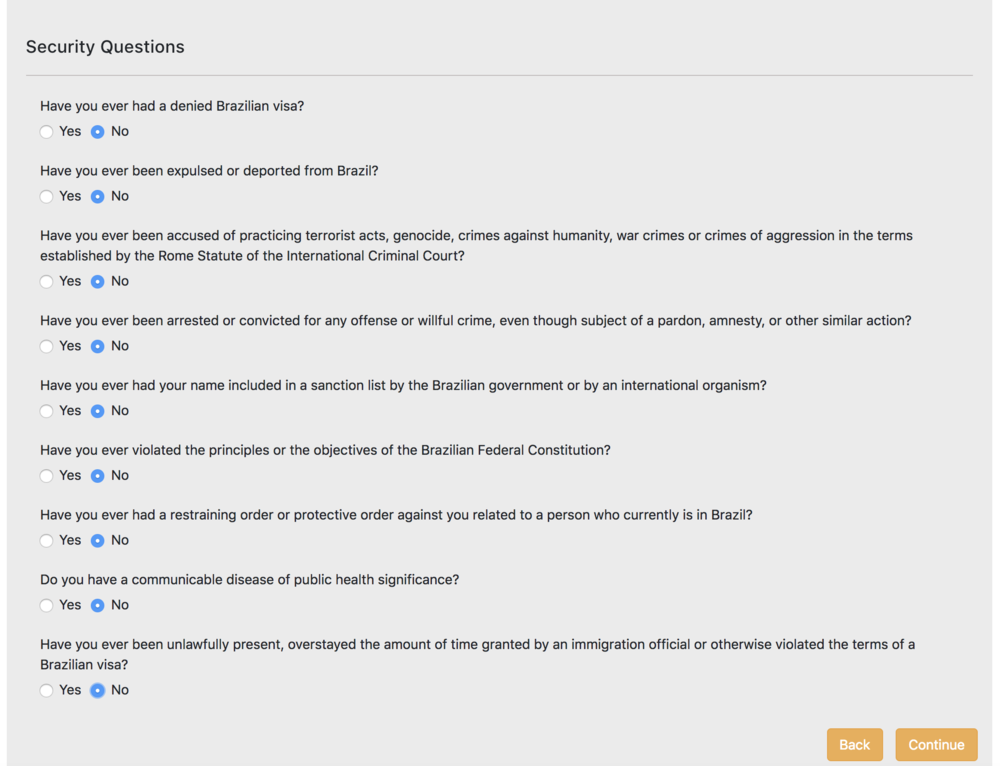Select No for arrested or convicted question
Image resolution: width=1000 pixels, height=766 pixels.
(98, 347)
